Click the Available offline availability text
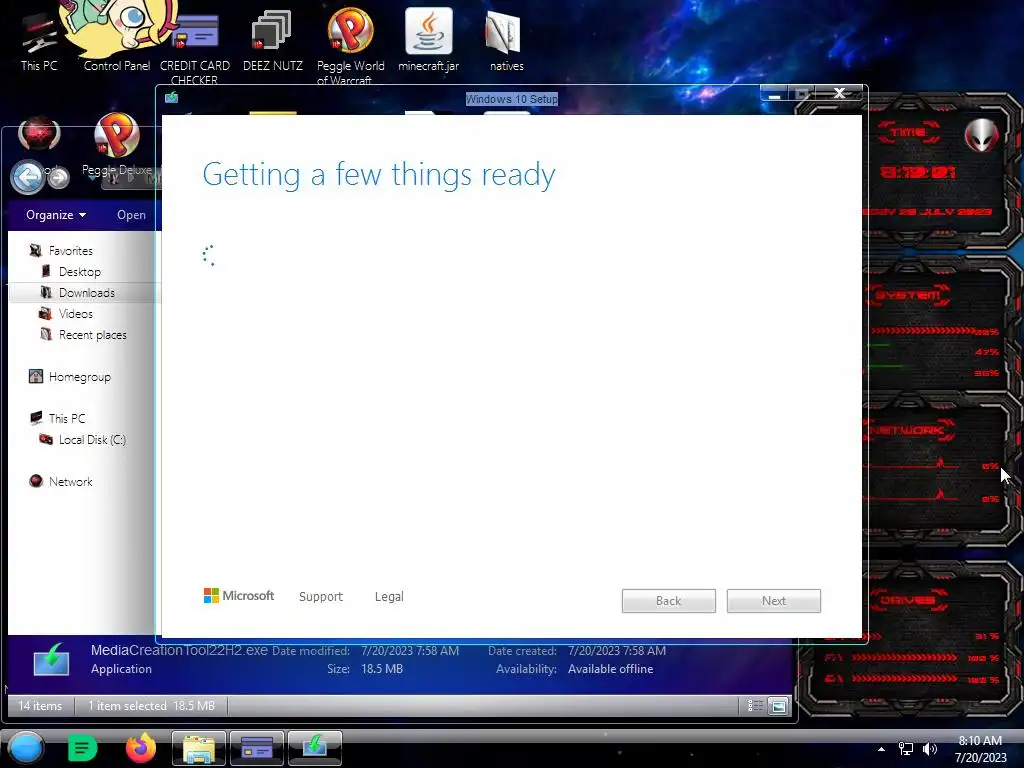This screenshot has width=1024, height=768. [x=611, y=669]
